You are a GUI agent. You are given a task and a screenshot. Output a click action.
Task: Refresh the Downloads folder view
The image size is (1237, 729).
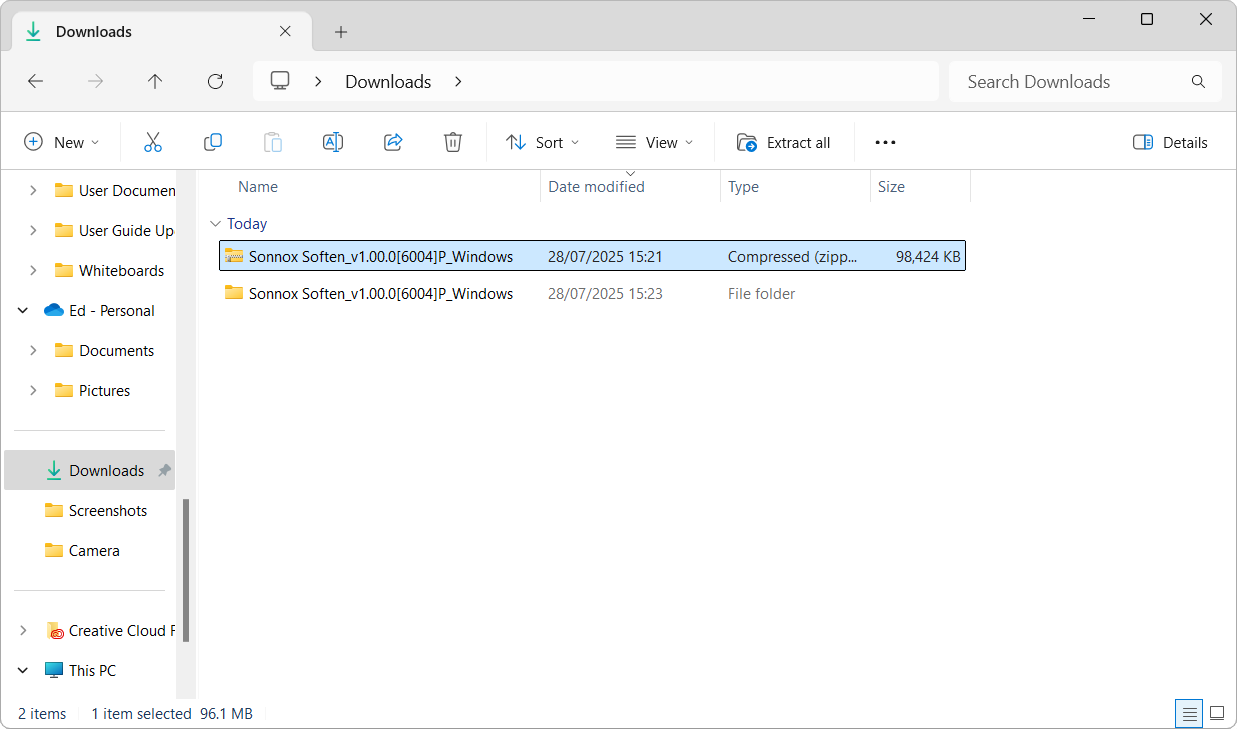[215, 81]
